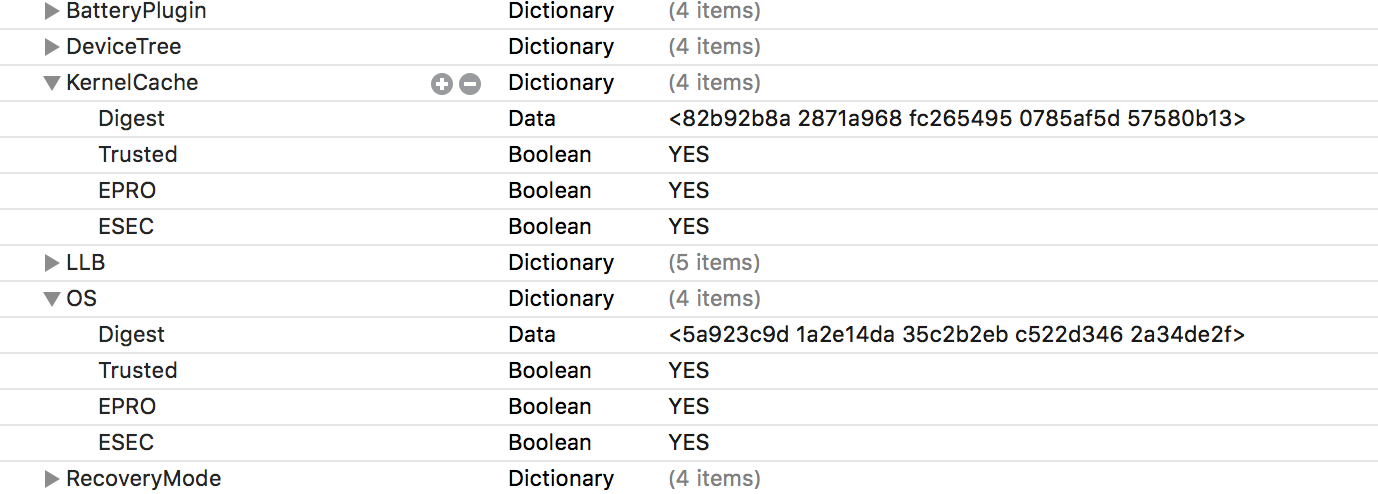Collapse the OS dictionary

pos(52,299)
